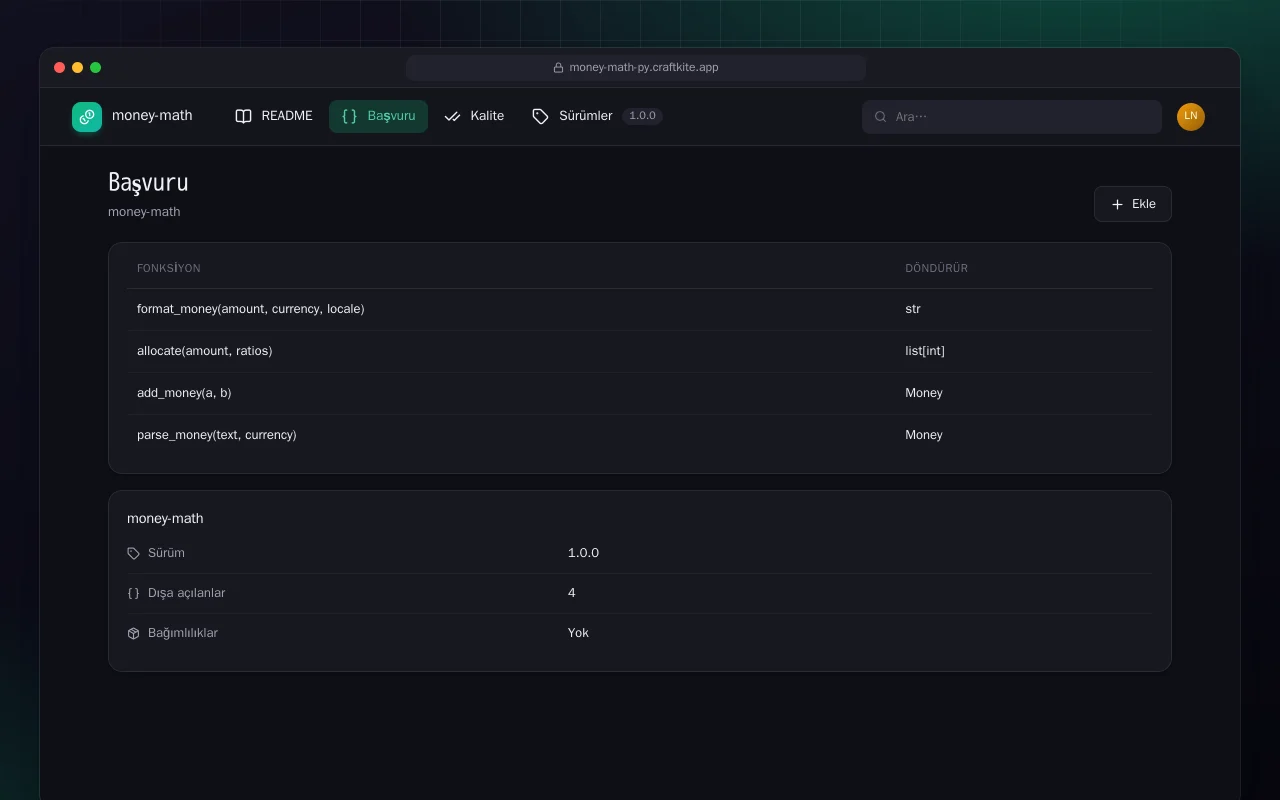The width and height of the screenshot is (1280, 800).
Task: Click the Kalite double-check icon
Action: (452, 116)
